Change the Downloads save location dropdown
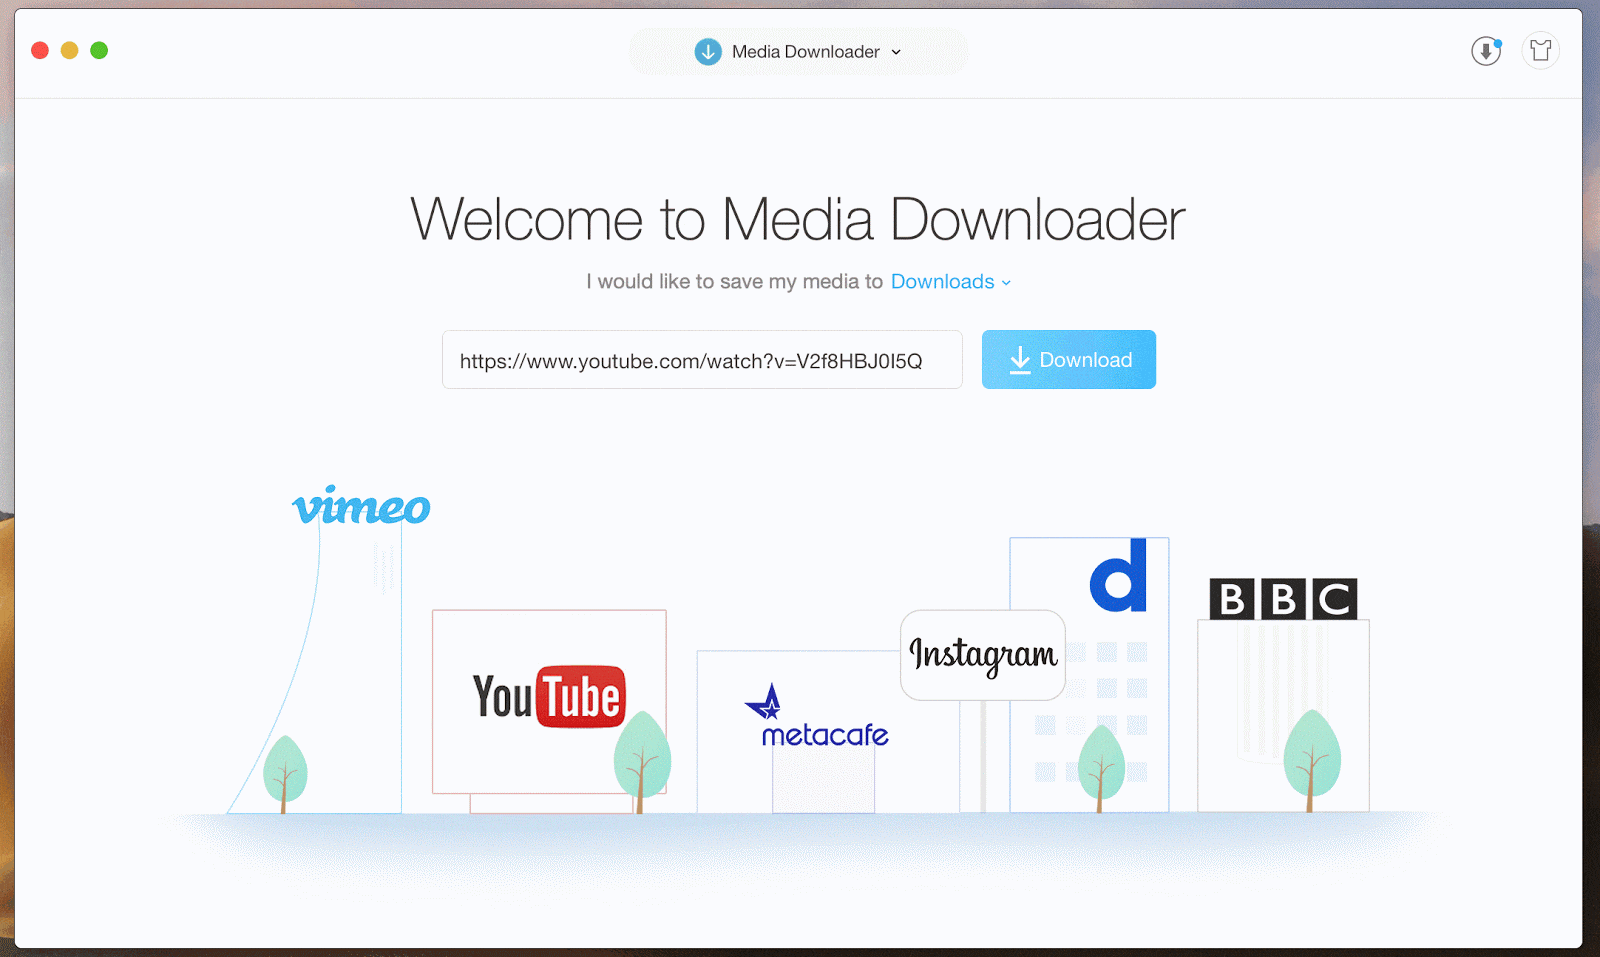 pyautogui.click(x=951, y=282)
